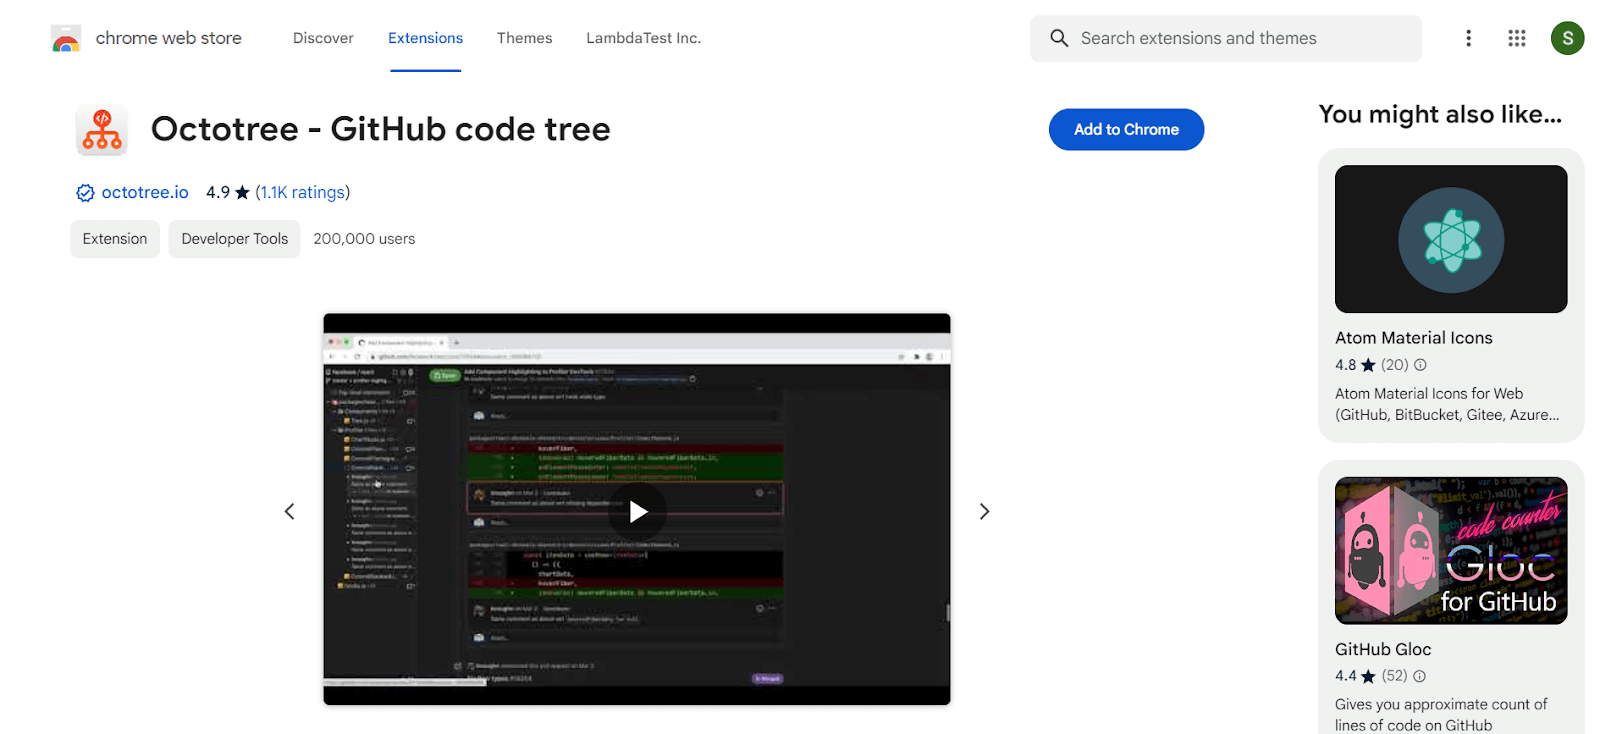This screenshot has height=734, width=1600.
Task: Show the next screenshot with right arrow
Action: pyautogui.click(x=984, y=511)
